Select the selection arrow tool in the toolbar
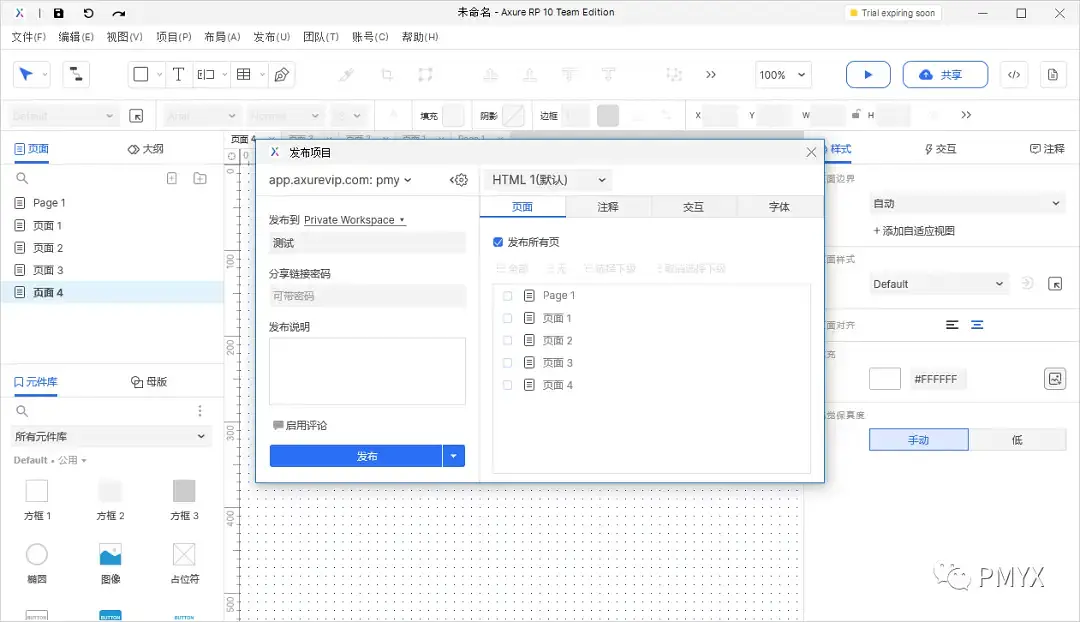1080x622 pixels. 26,74
